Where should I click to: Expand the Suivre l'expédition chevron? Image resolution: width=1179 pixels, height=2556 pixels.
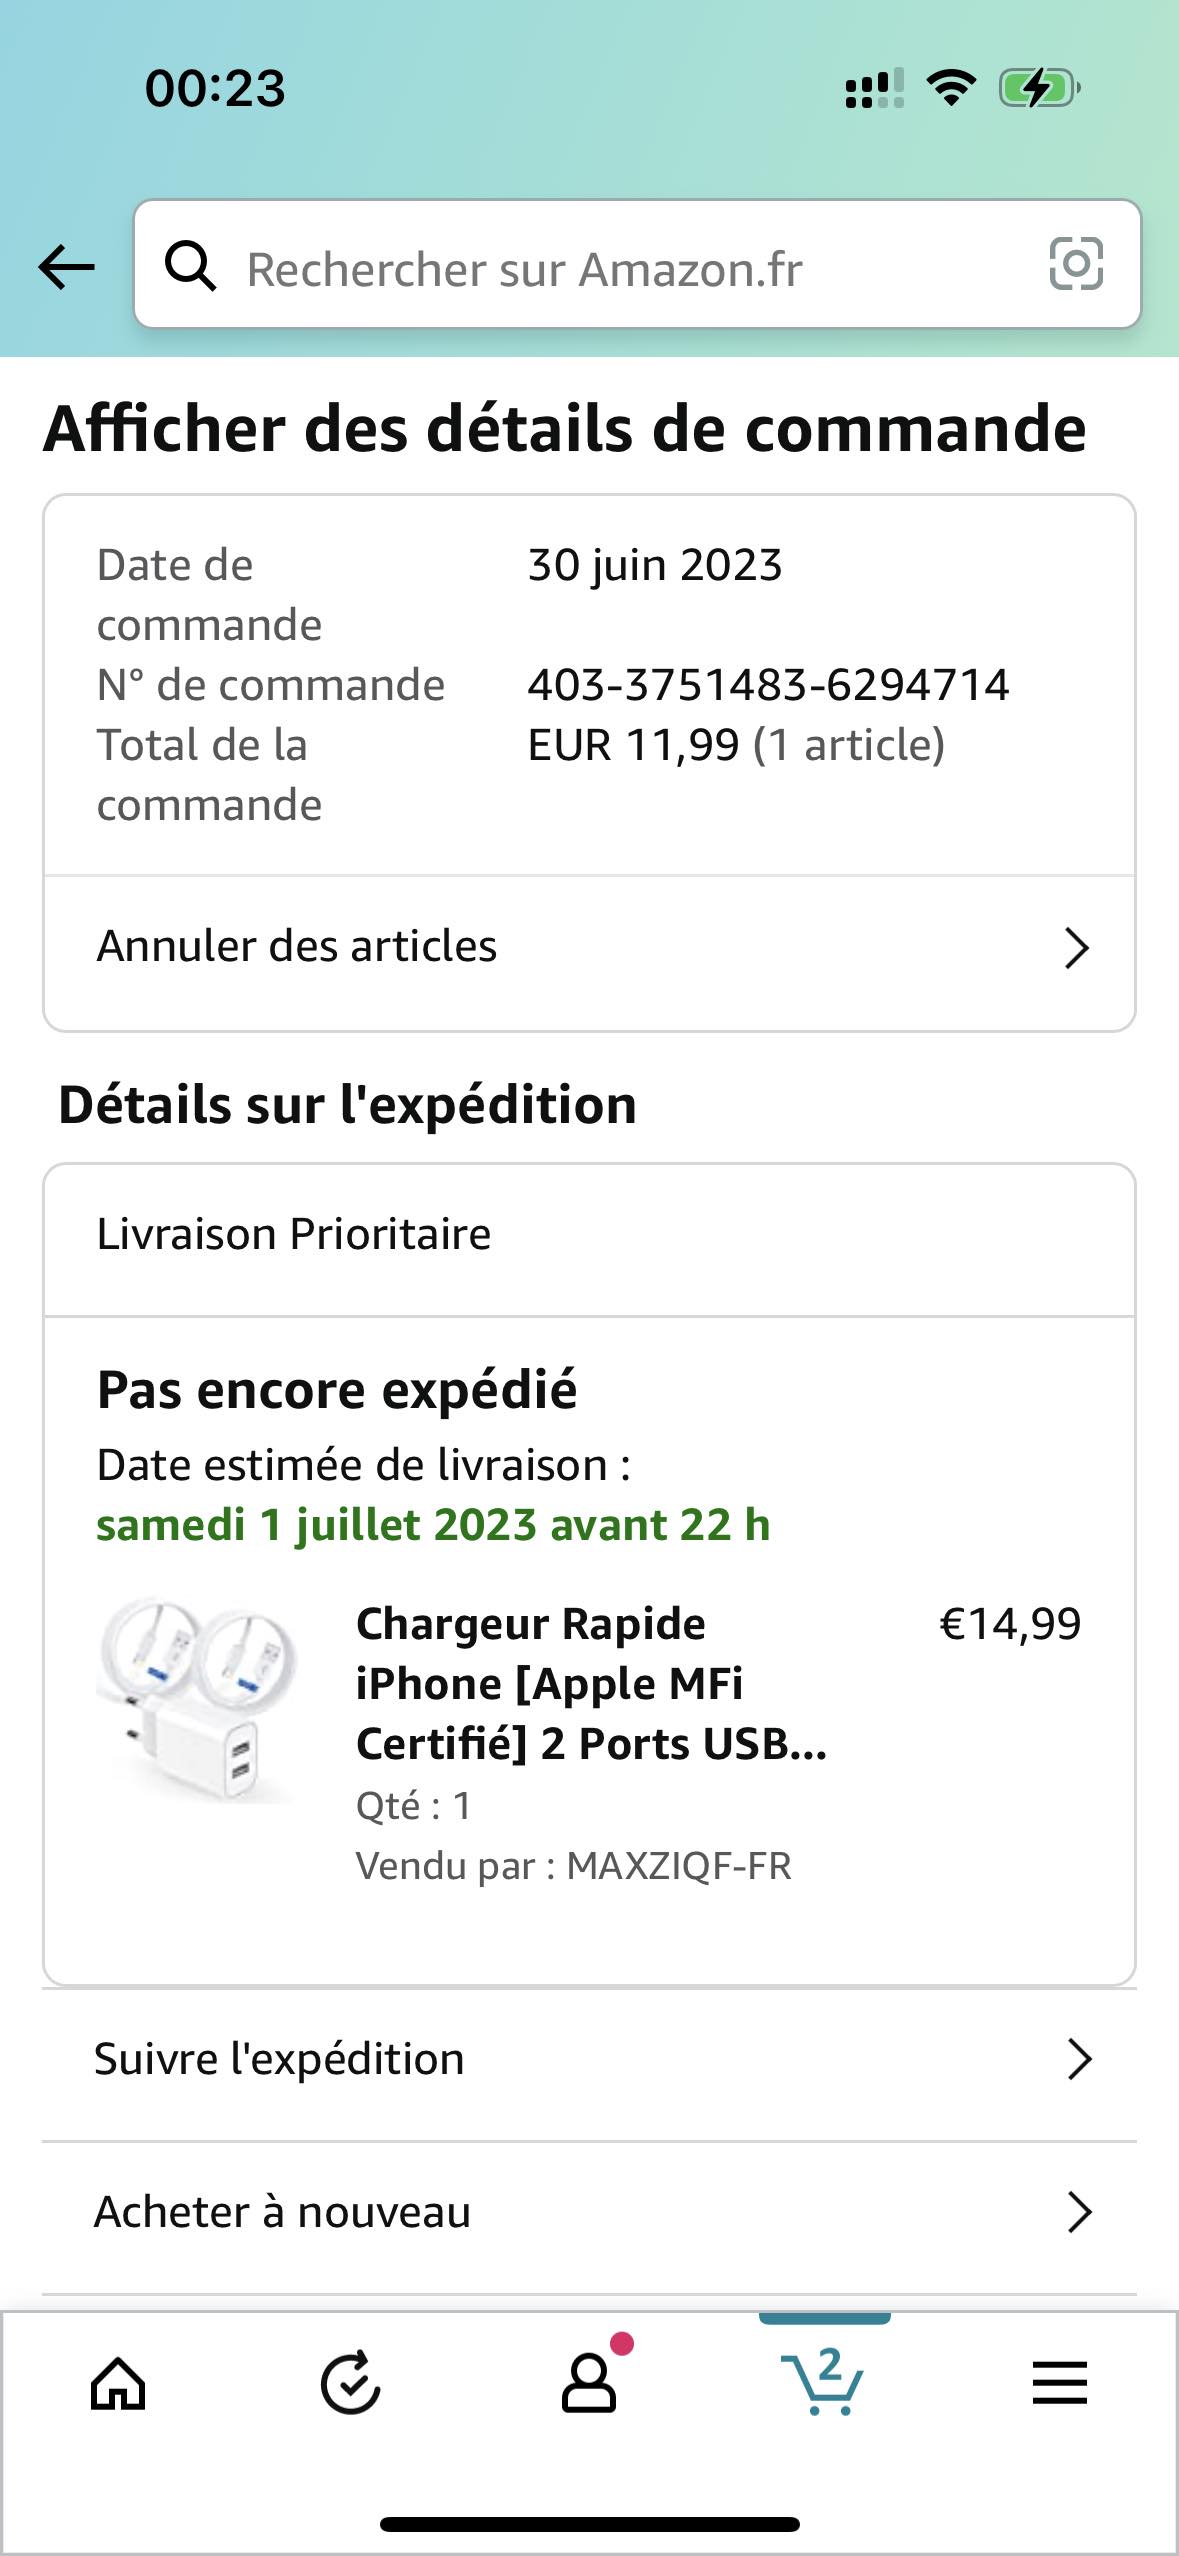pos(1079,2060)
